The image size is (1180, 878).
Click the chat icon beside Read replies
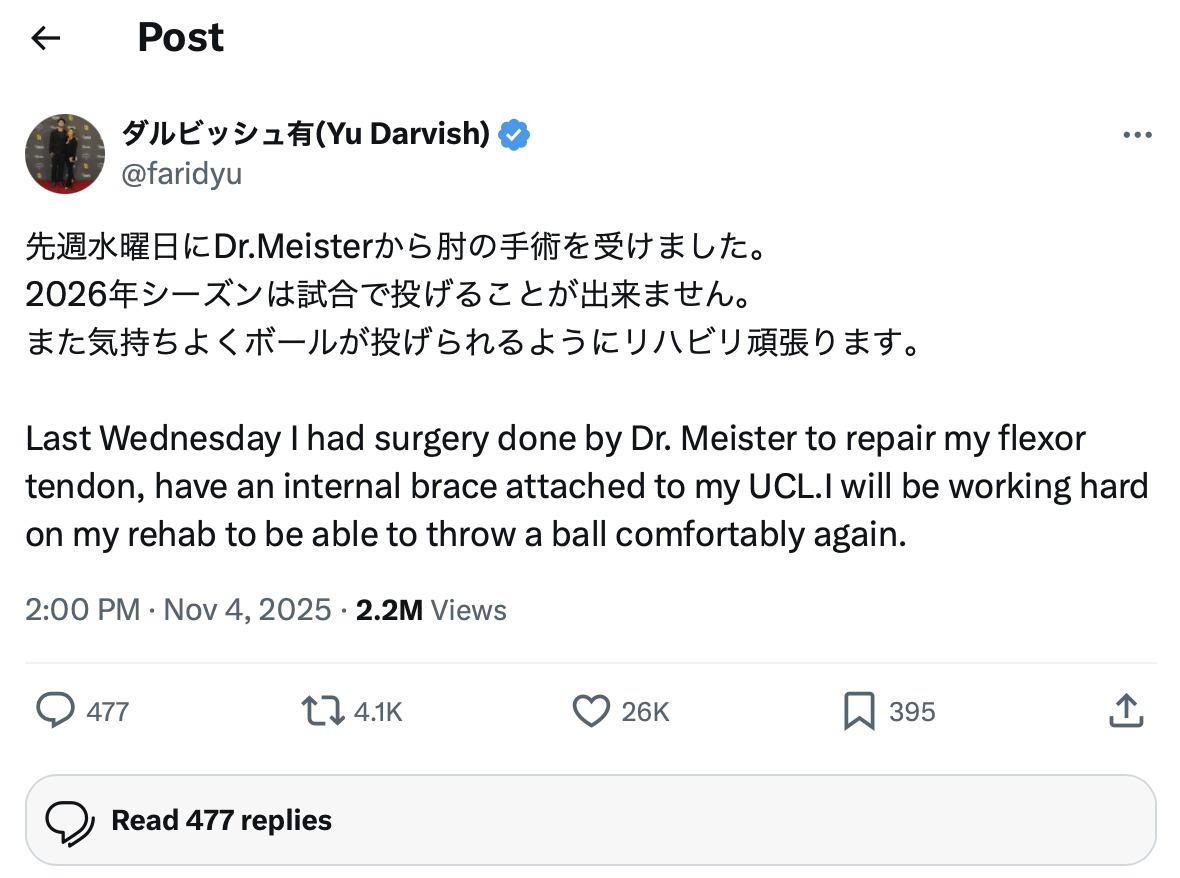coord(71,821)
